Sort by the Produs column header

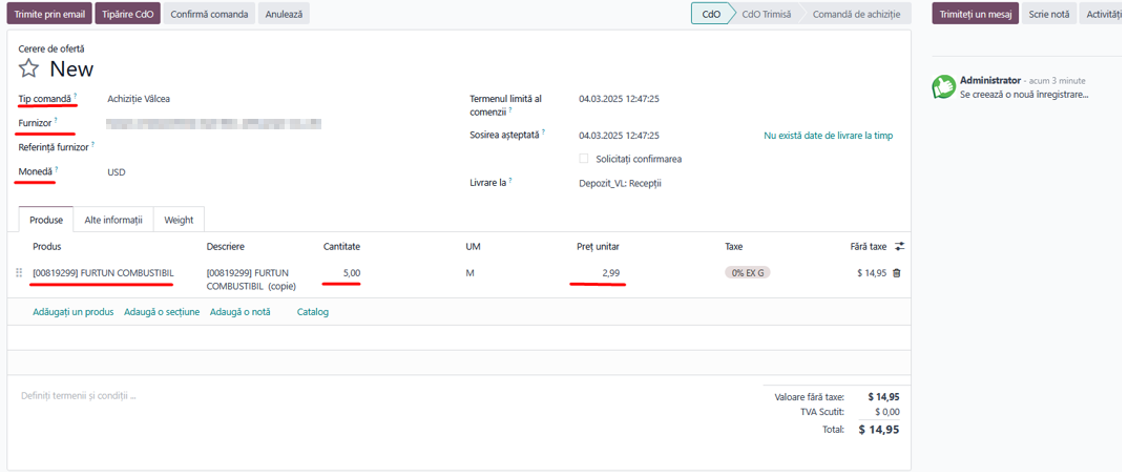point(47,246)
